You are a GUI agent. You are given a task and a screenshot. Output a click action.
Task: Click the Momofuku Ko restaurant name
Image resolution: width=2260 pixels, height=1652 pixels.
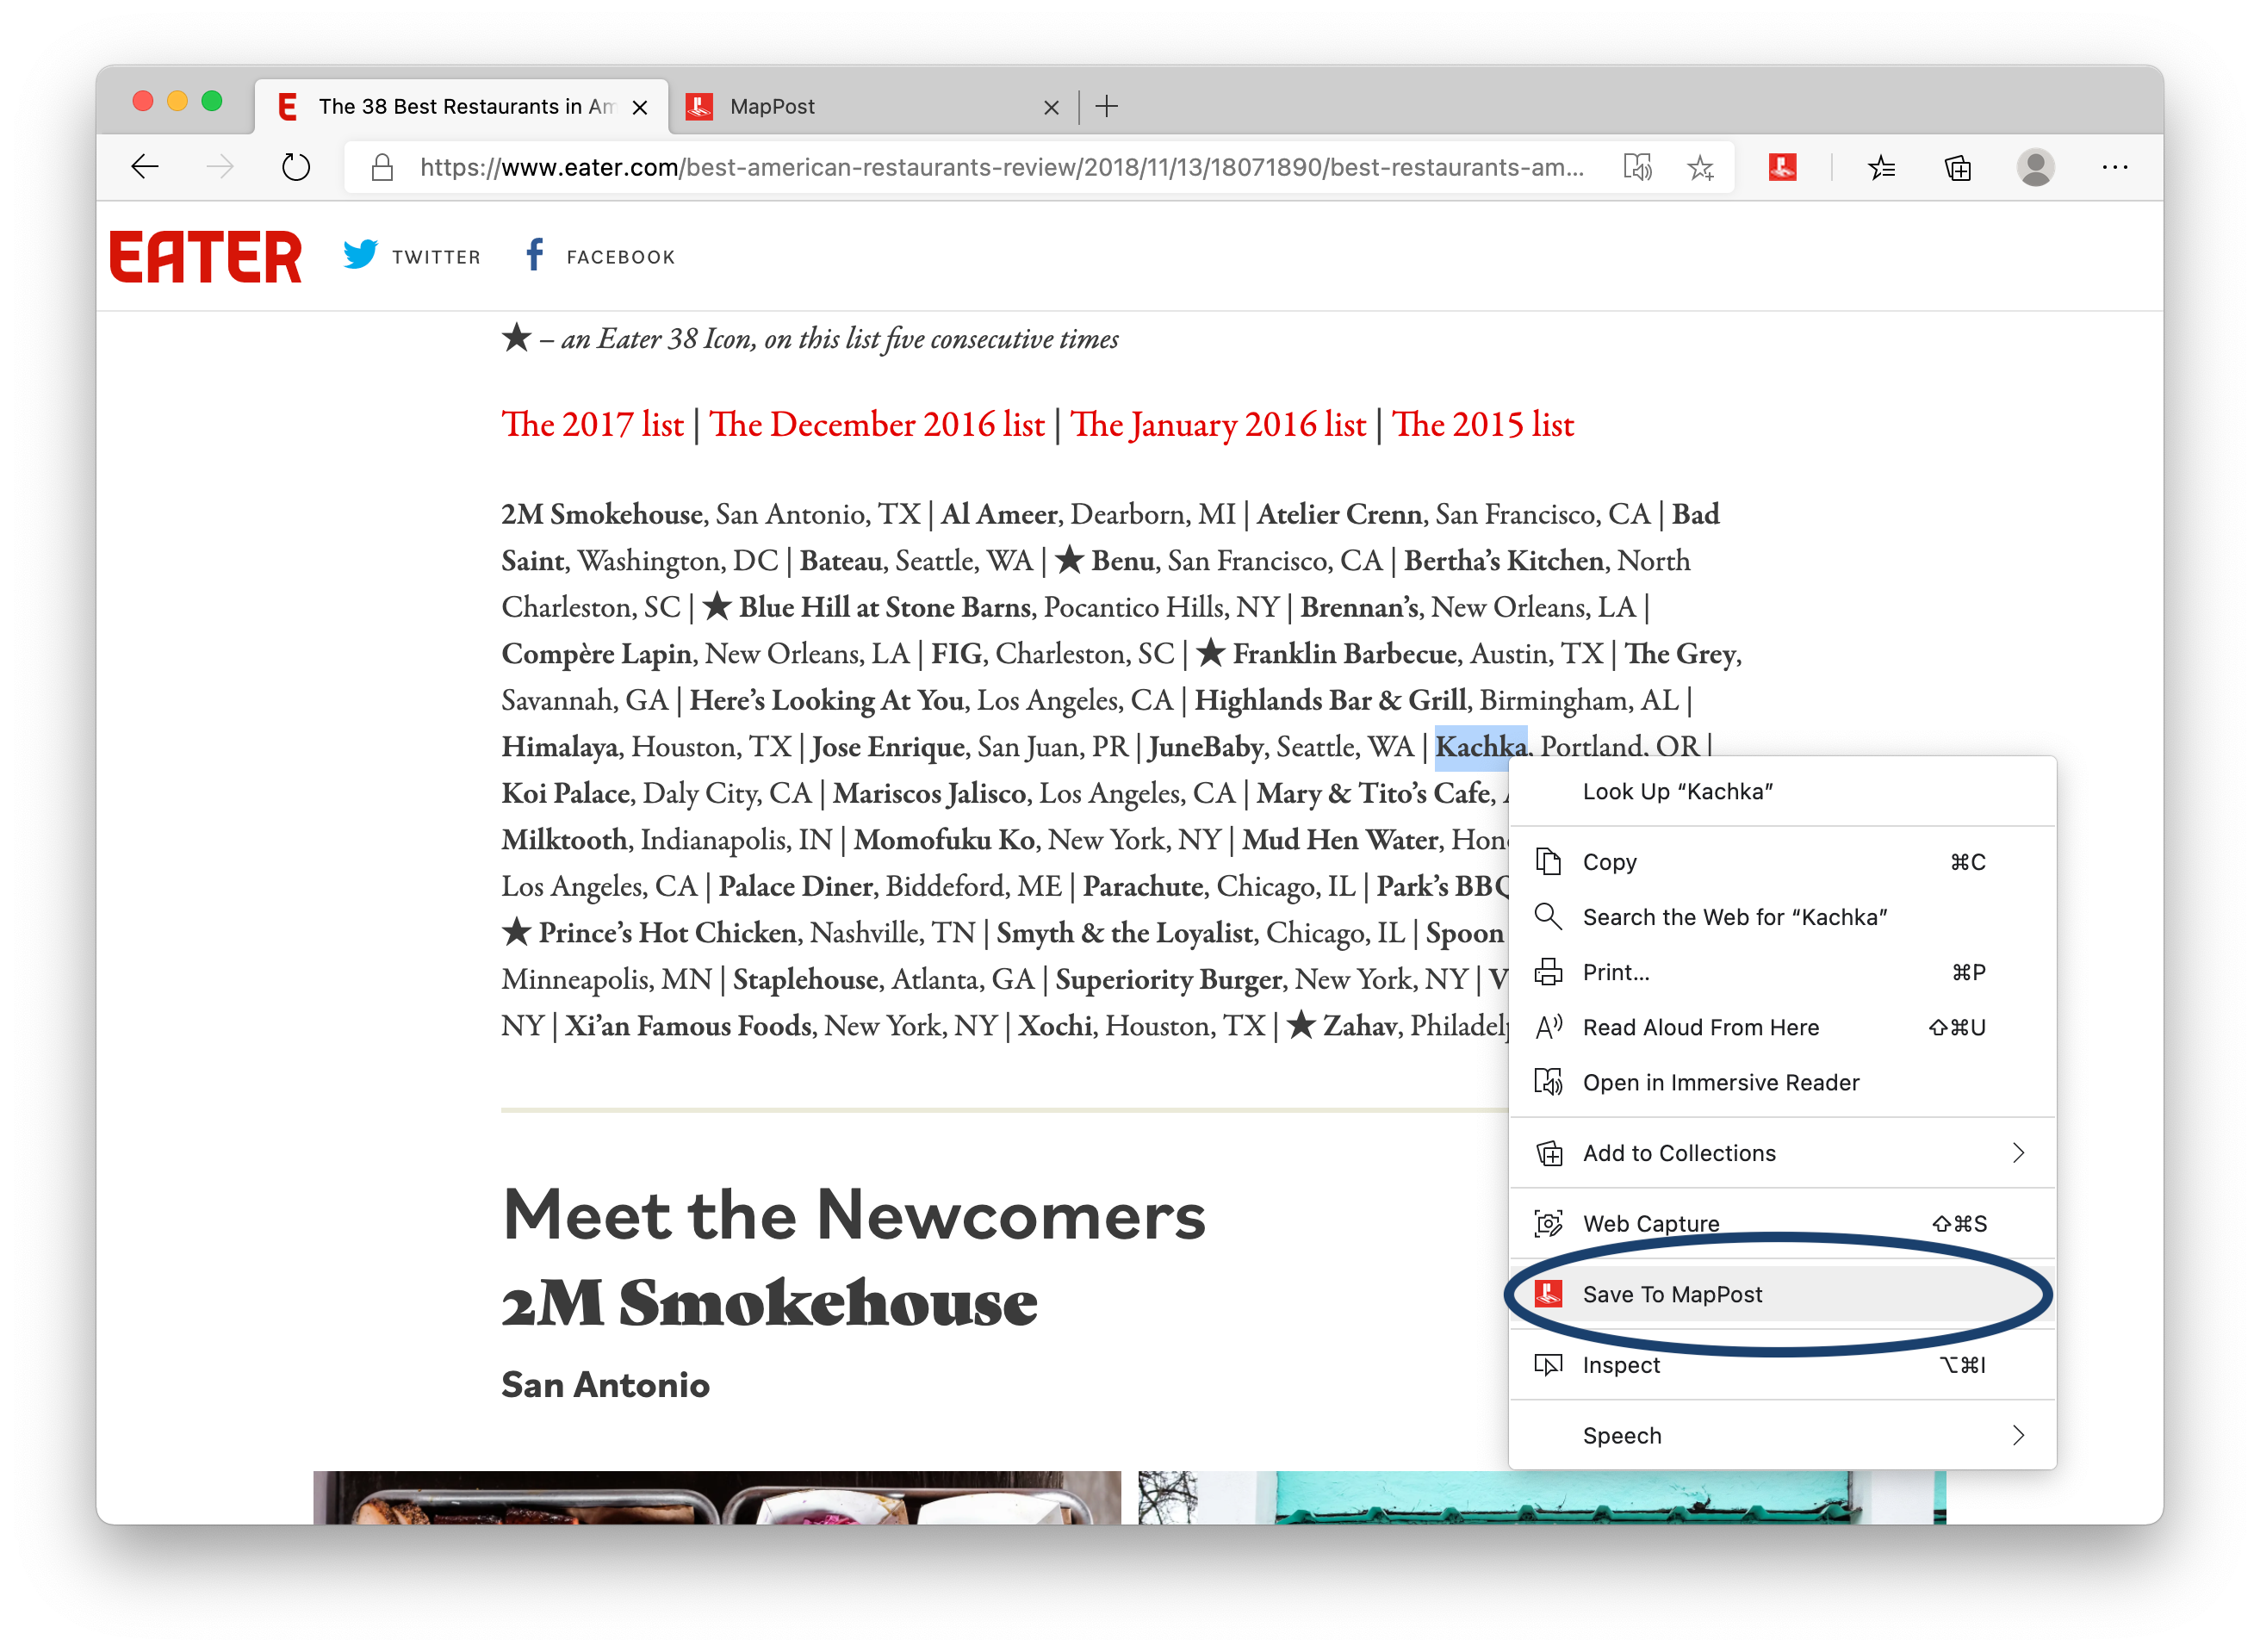[944, 840]
